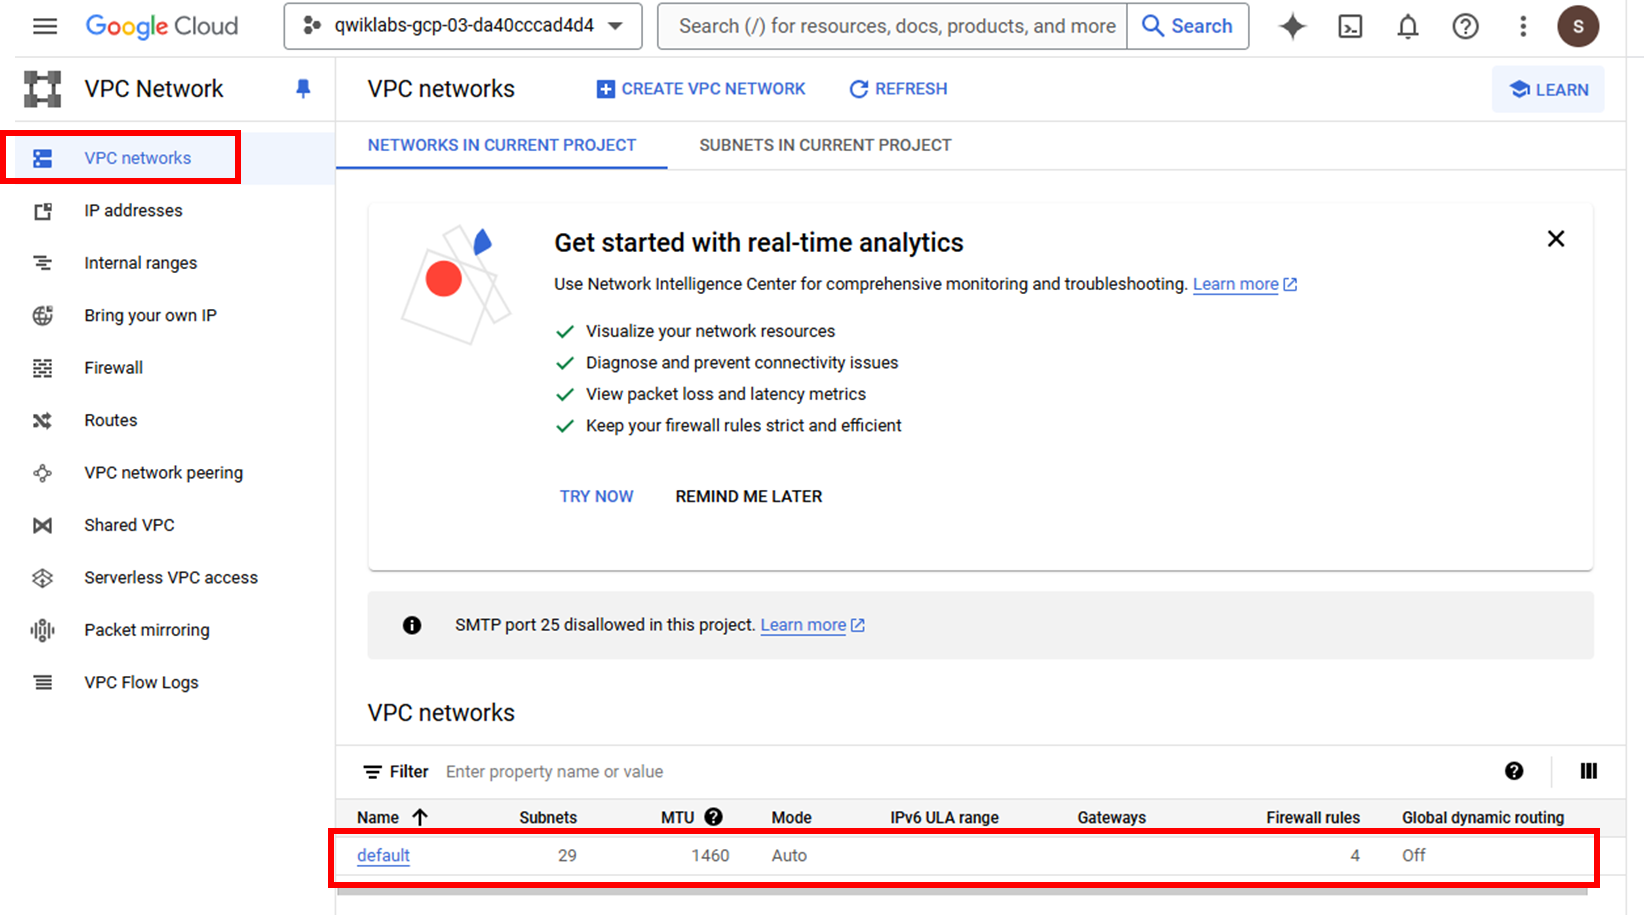Open Gemini AI assistant sparkle icon
Viewport: 1644px width, 915px height.
pyautogui.click(x=1292, y=26)
